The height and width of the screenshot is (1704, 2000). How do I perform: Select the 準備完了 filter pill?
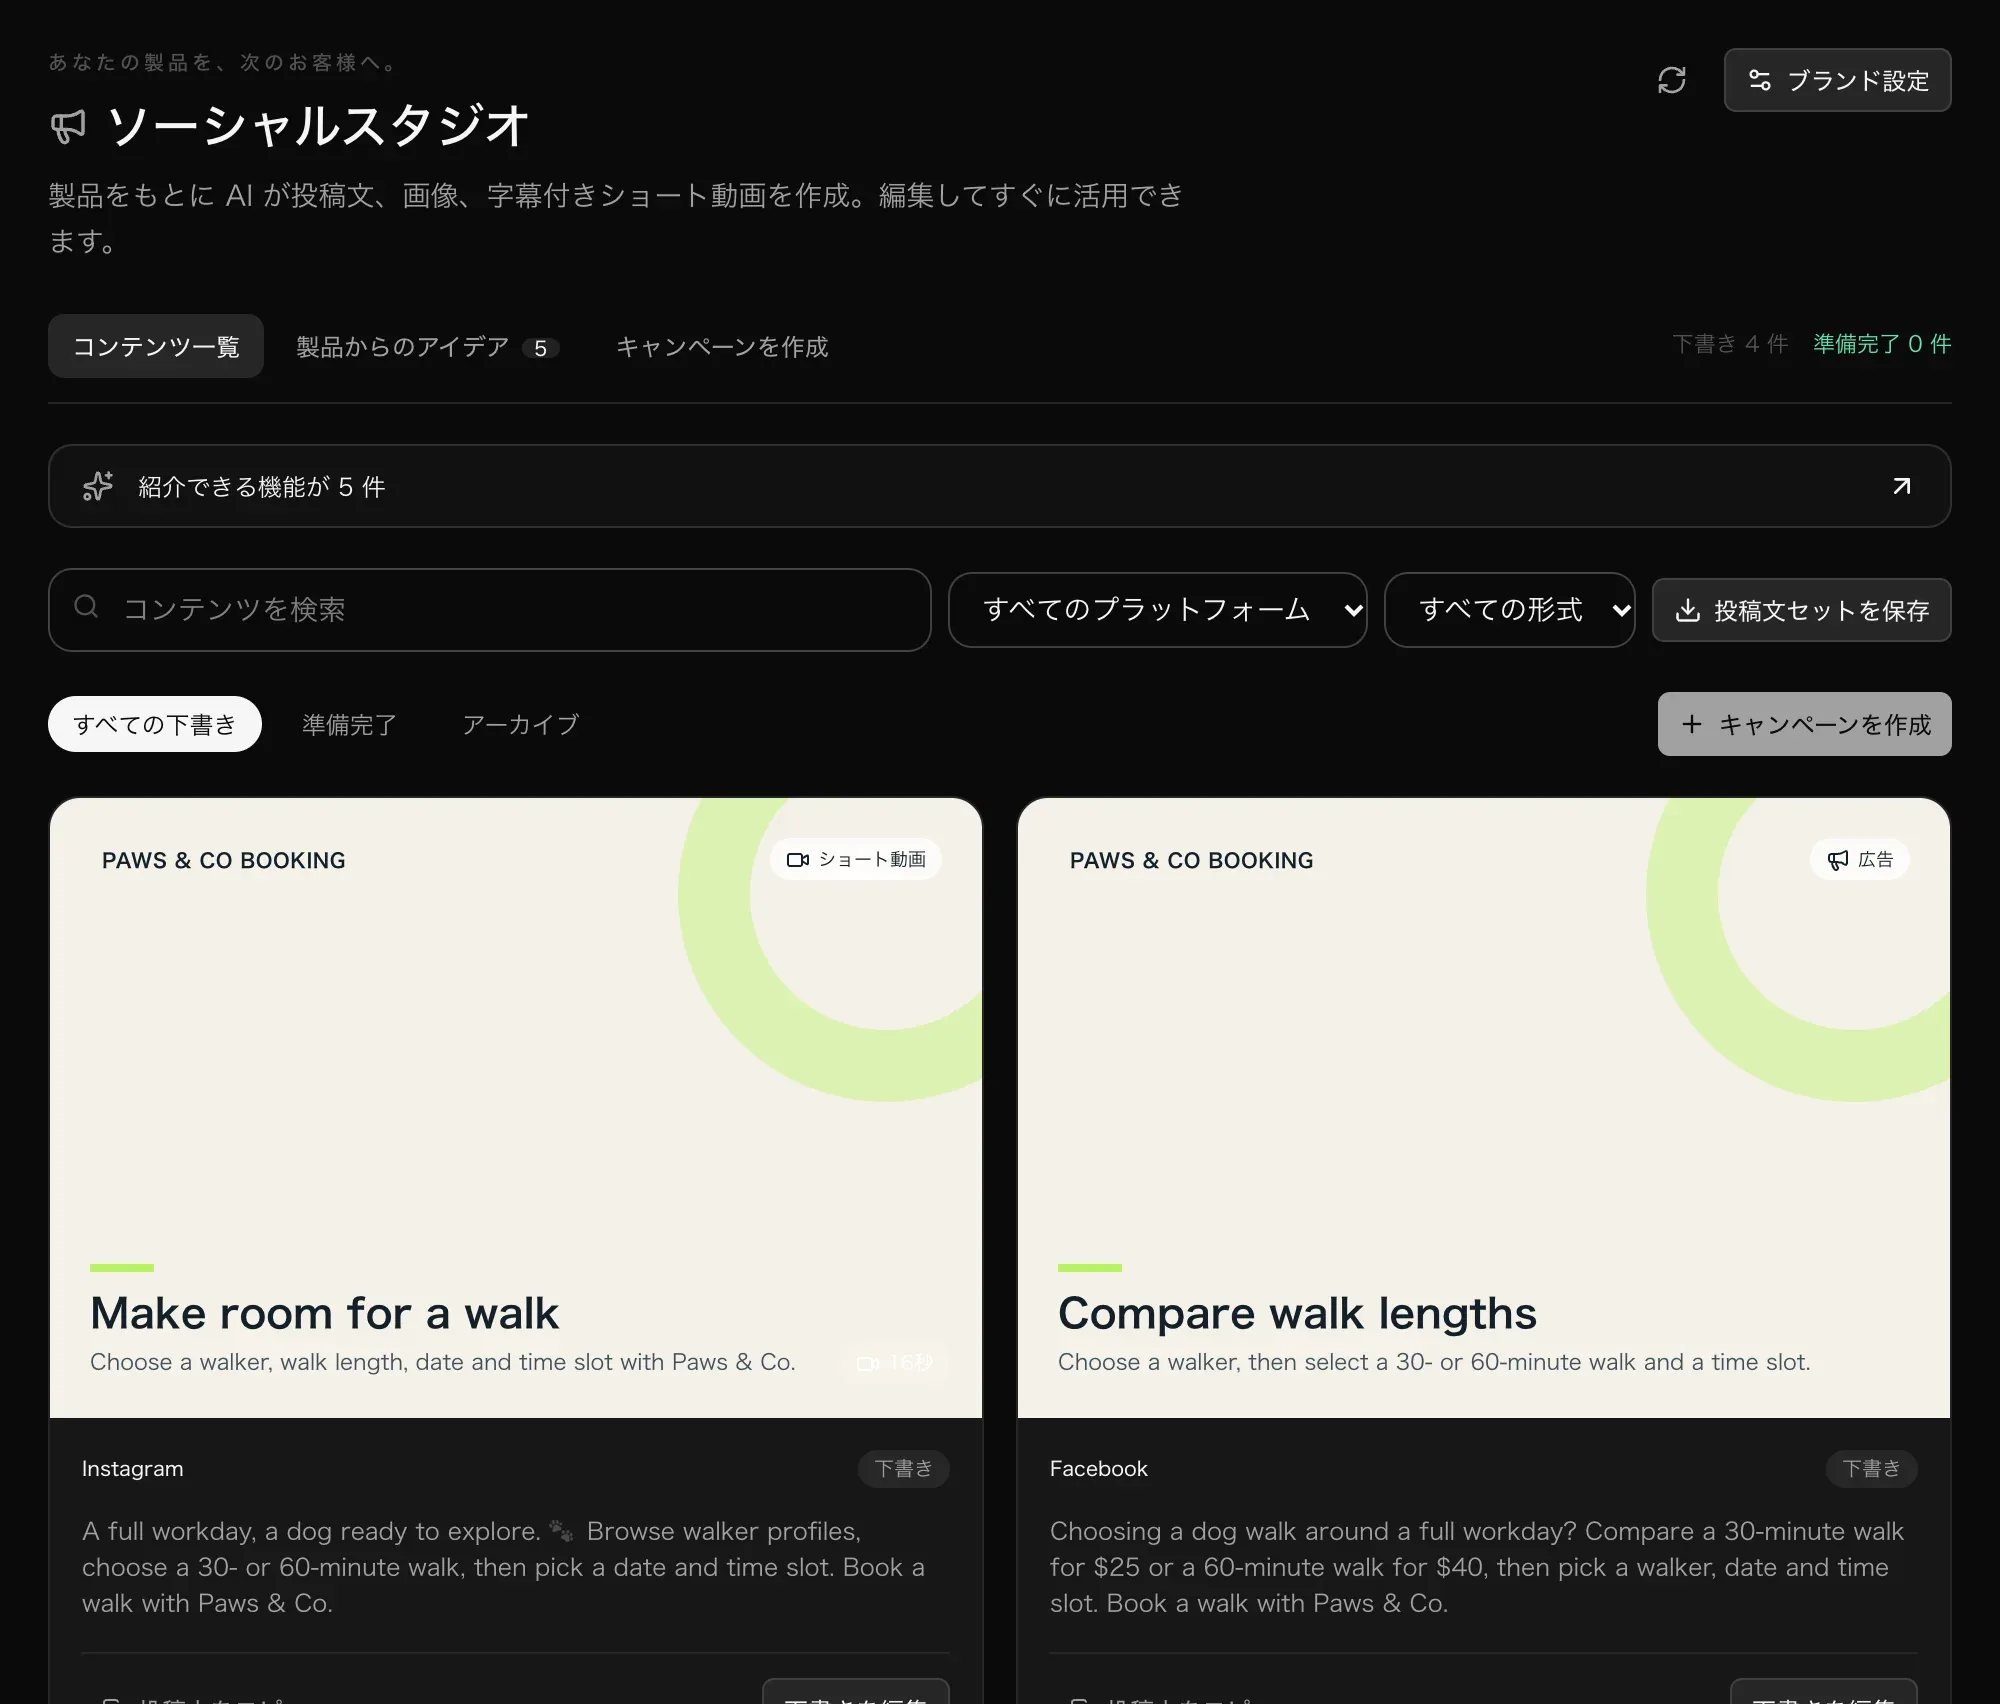coord(350,724)
